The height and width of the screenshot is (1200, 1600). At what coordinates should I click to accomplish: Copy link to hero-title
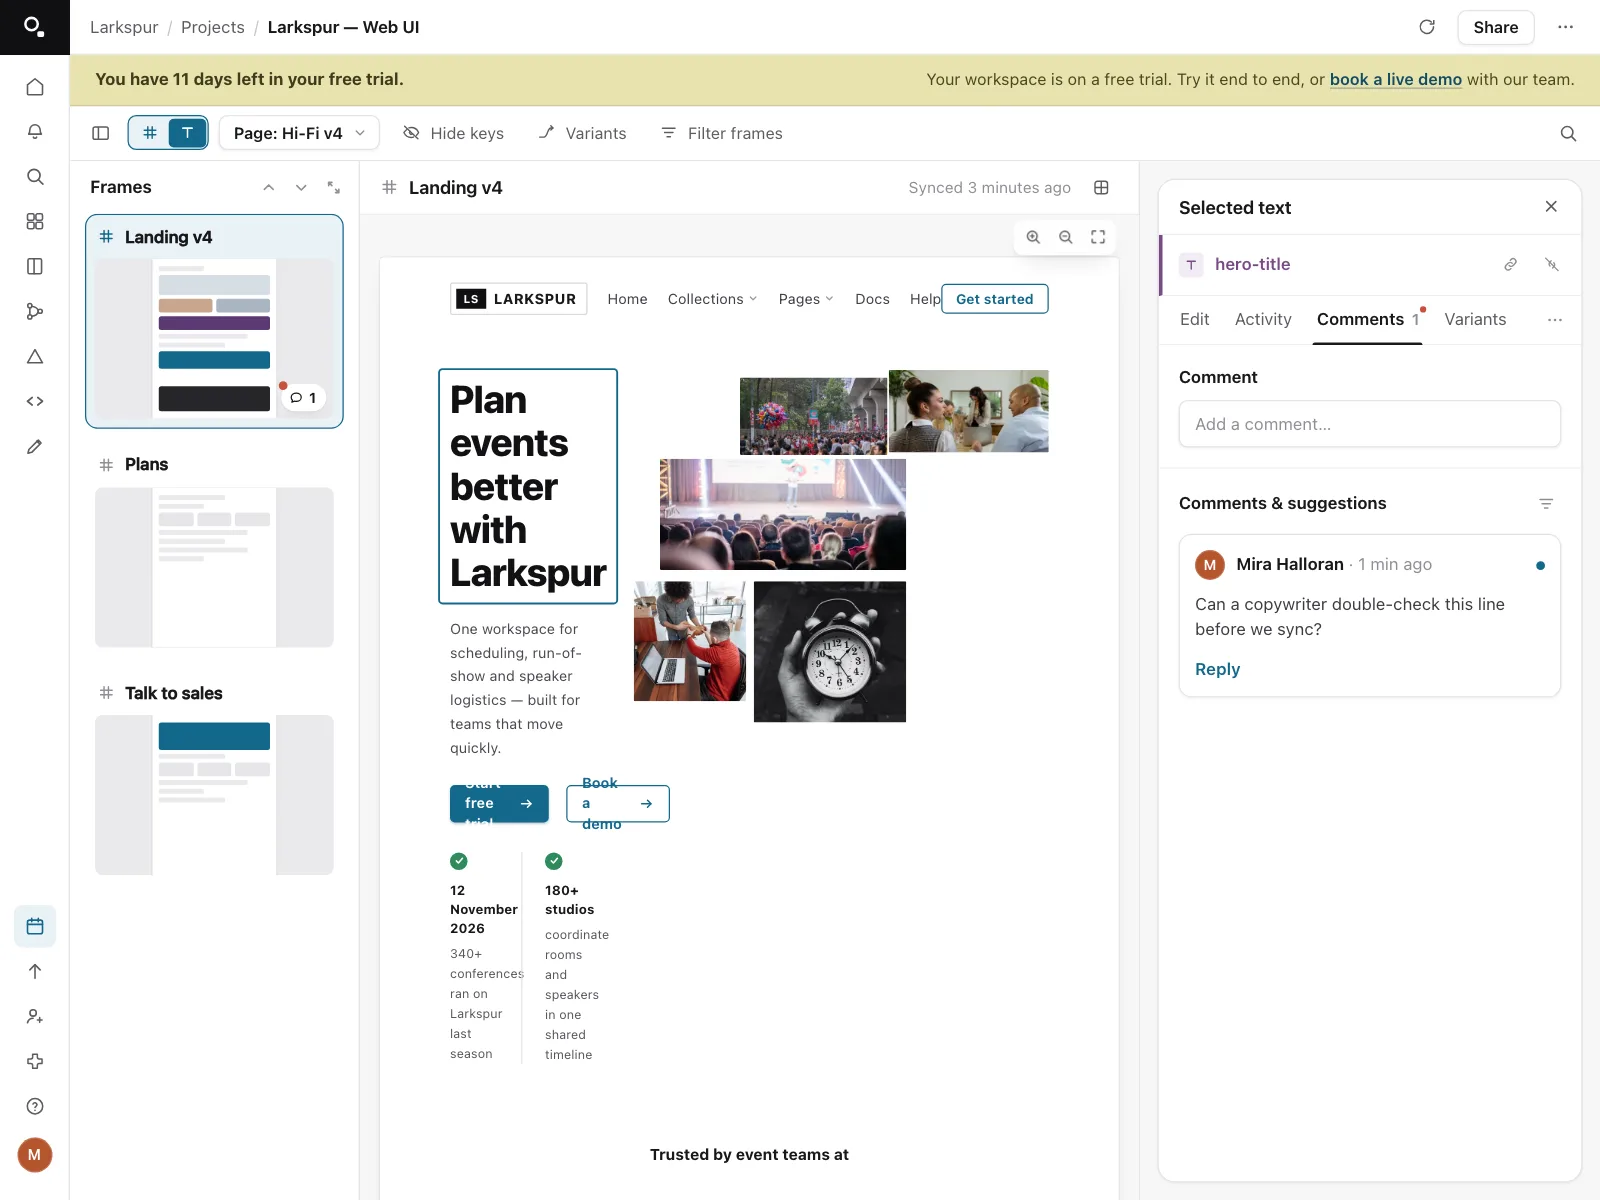pos(1510,264)
